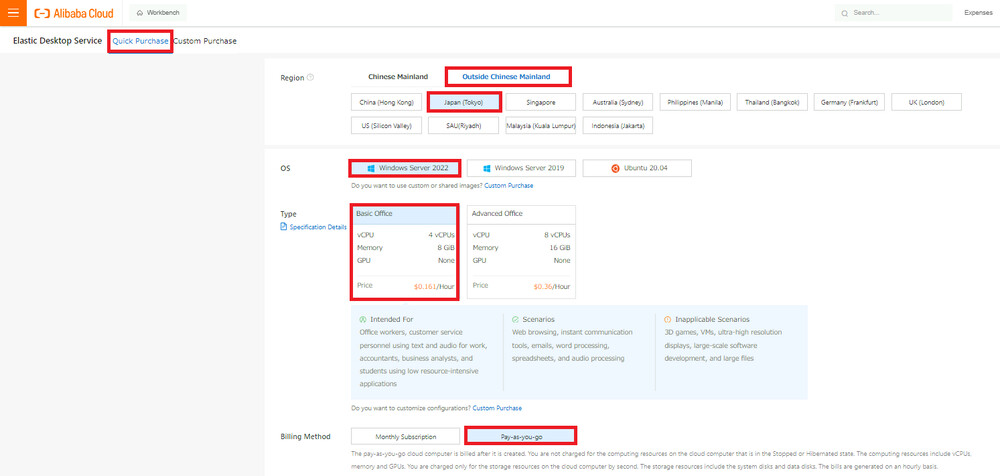Click Custom Purchase link for customizing configurations

point(496,408)
